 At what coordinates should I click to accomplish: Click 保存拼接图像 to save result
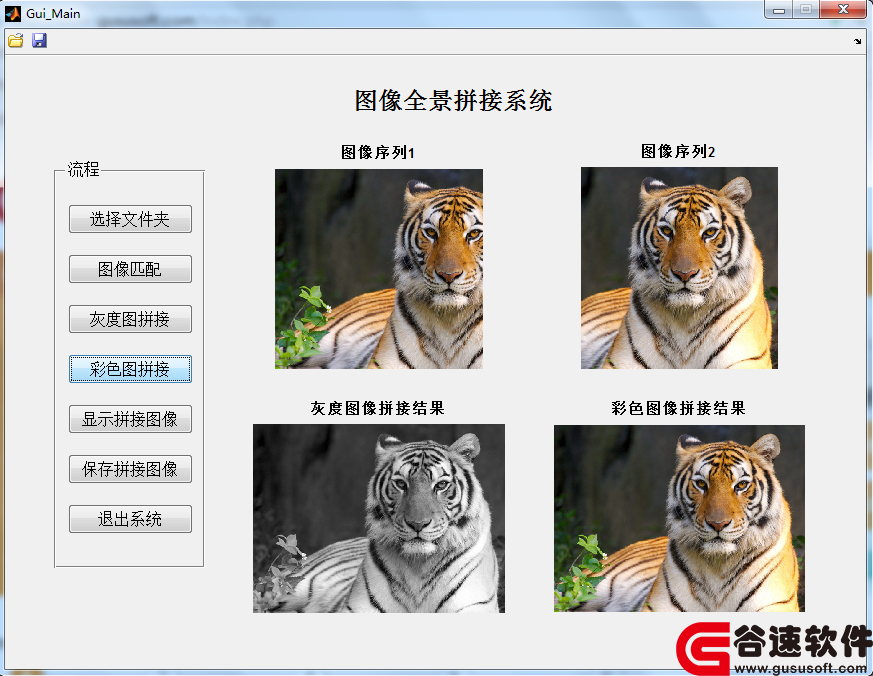(x=130, y=469)
